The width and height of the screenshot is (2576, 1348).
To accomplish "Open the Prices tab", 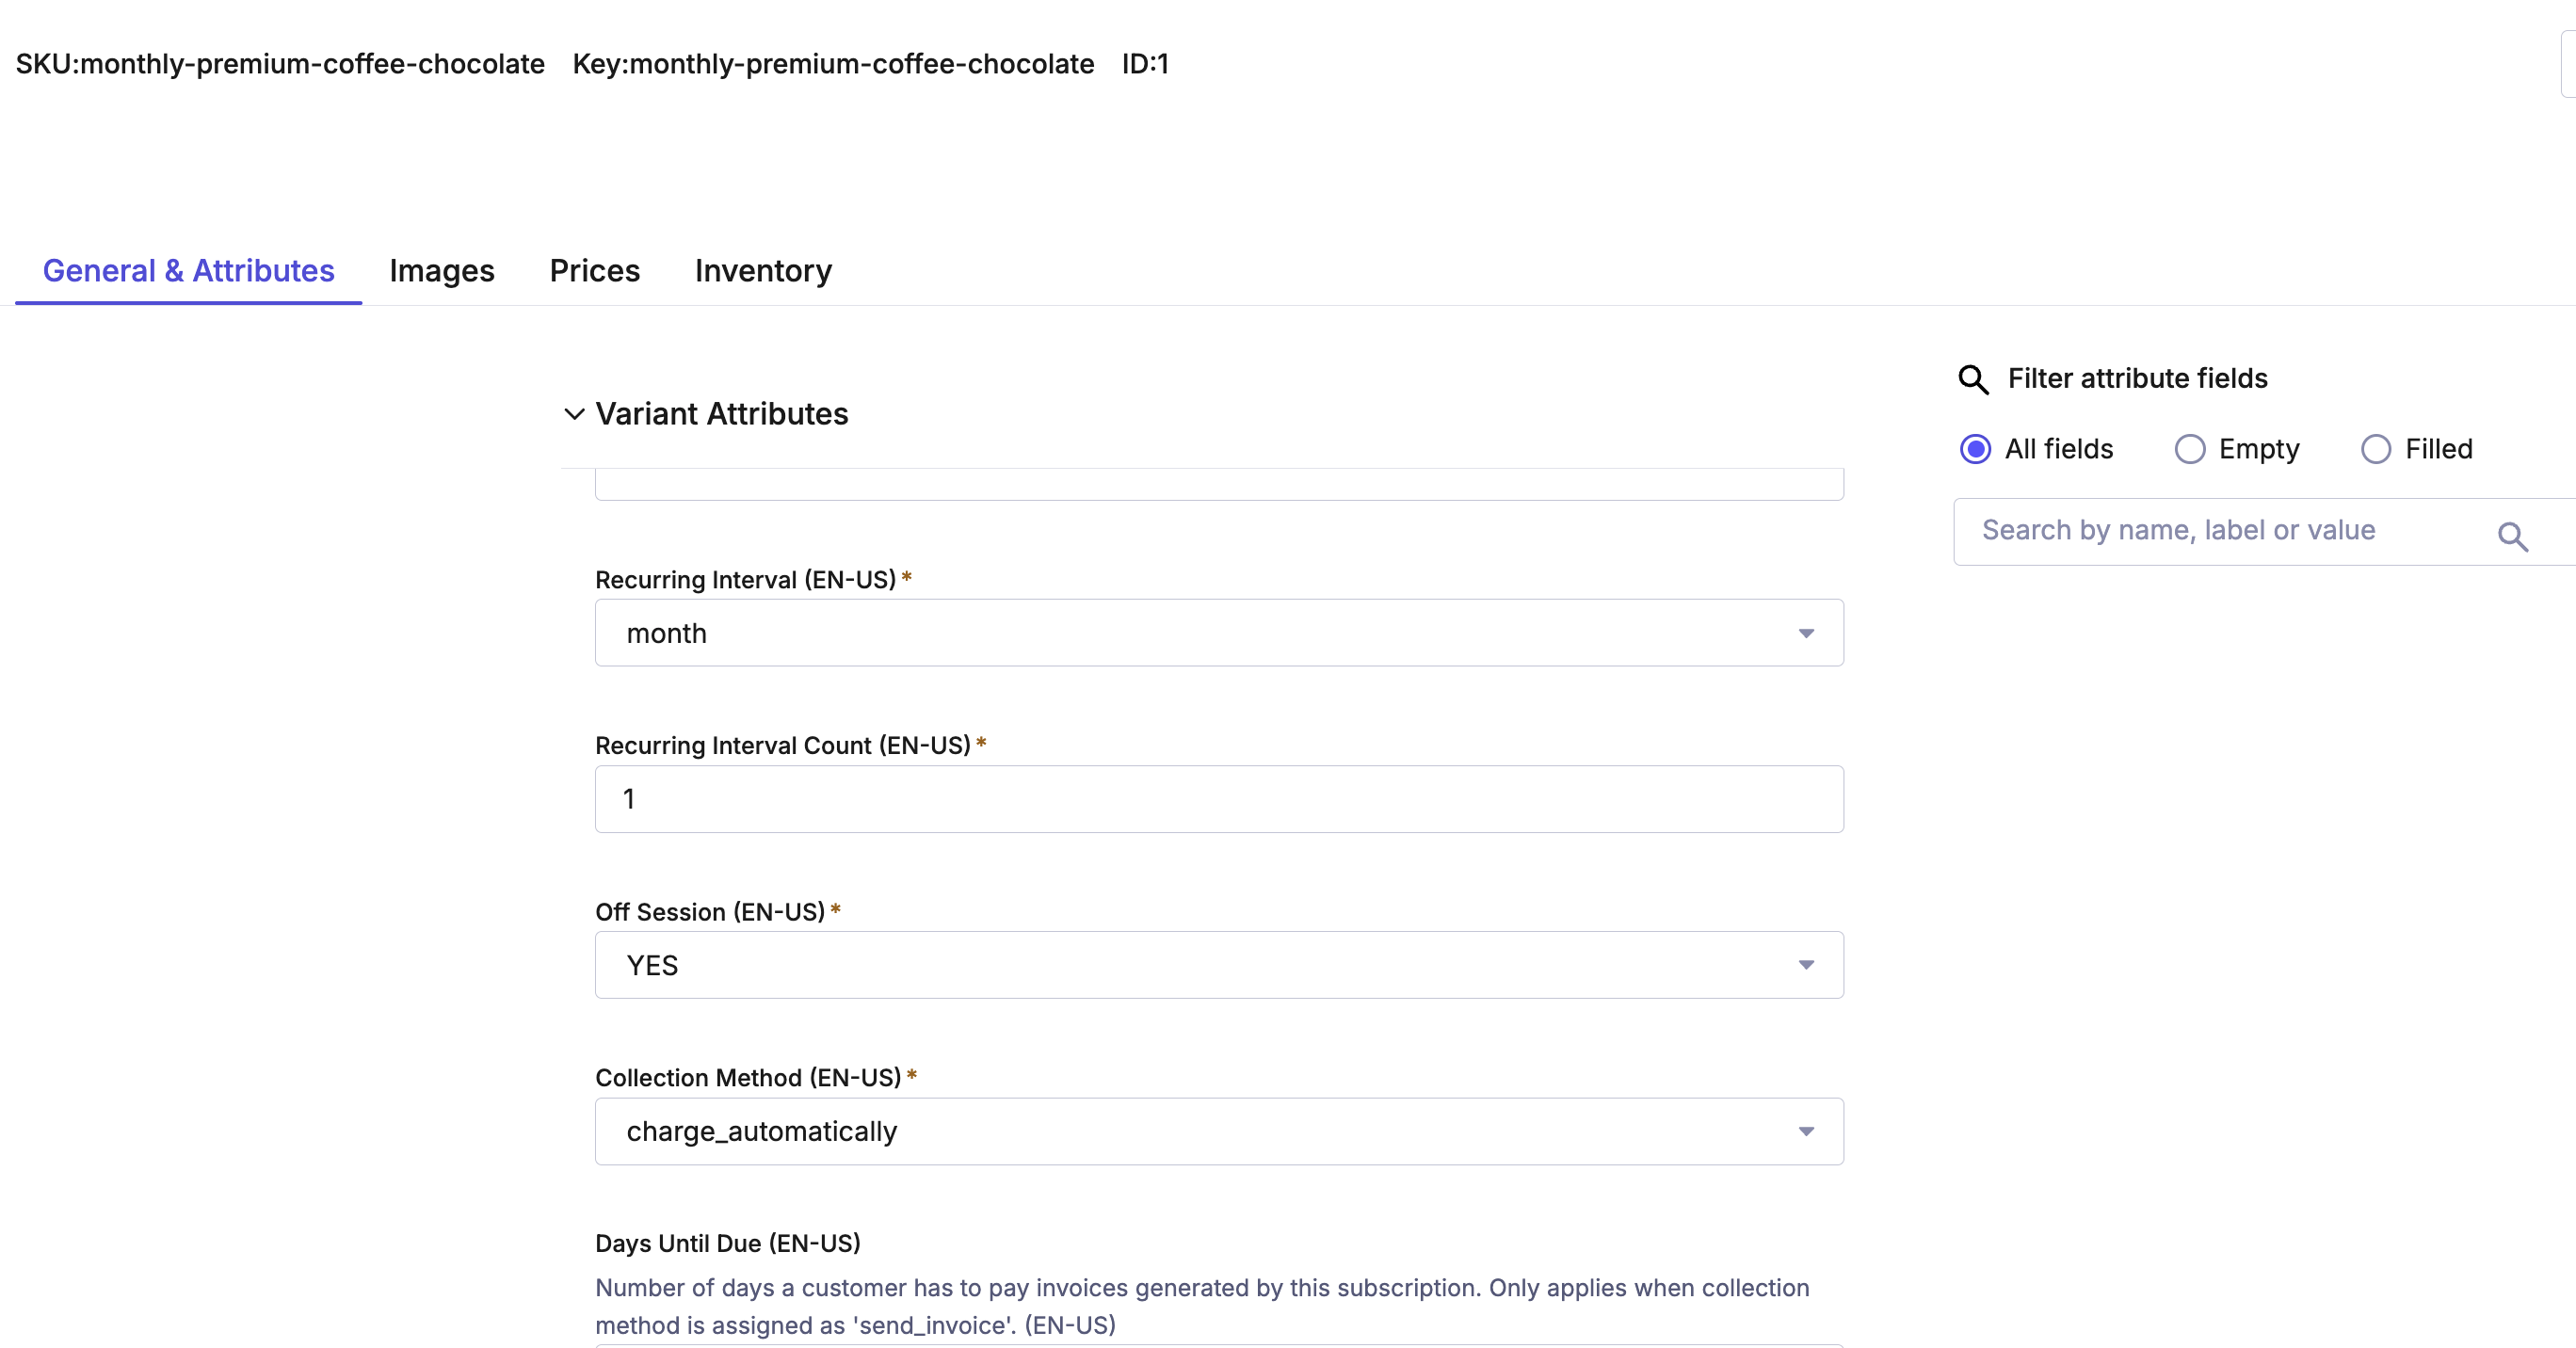I will point(595,271).
